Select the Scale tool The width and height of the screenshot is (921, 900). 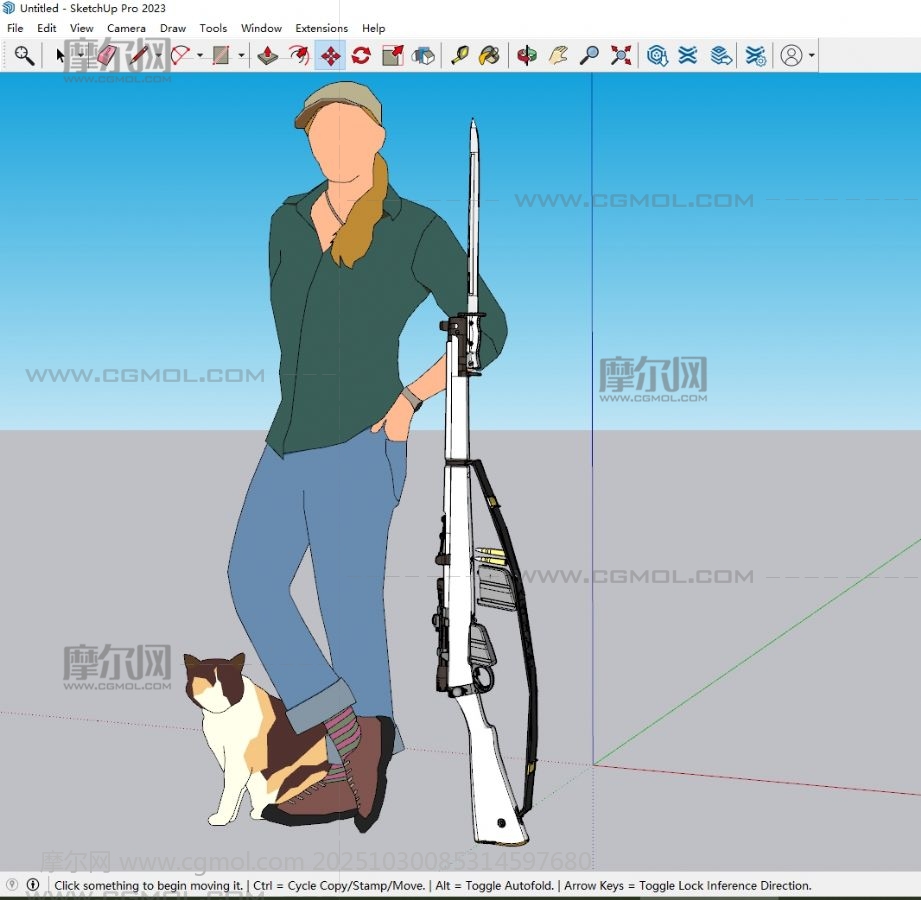[x=393, y=56]
